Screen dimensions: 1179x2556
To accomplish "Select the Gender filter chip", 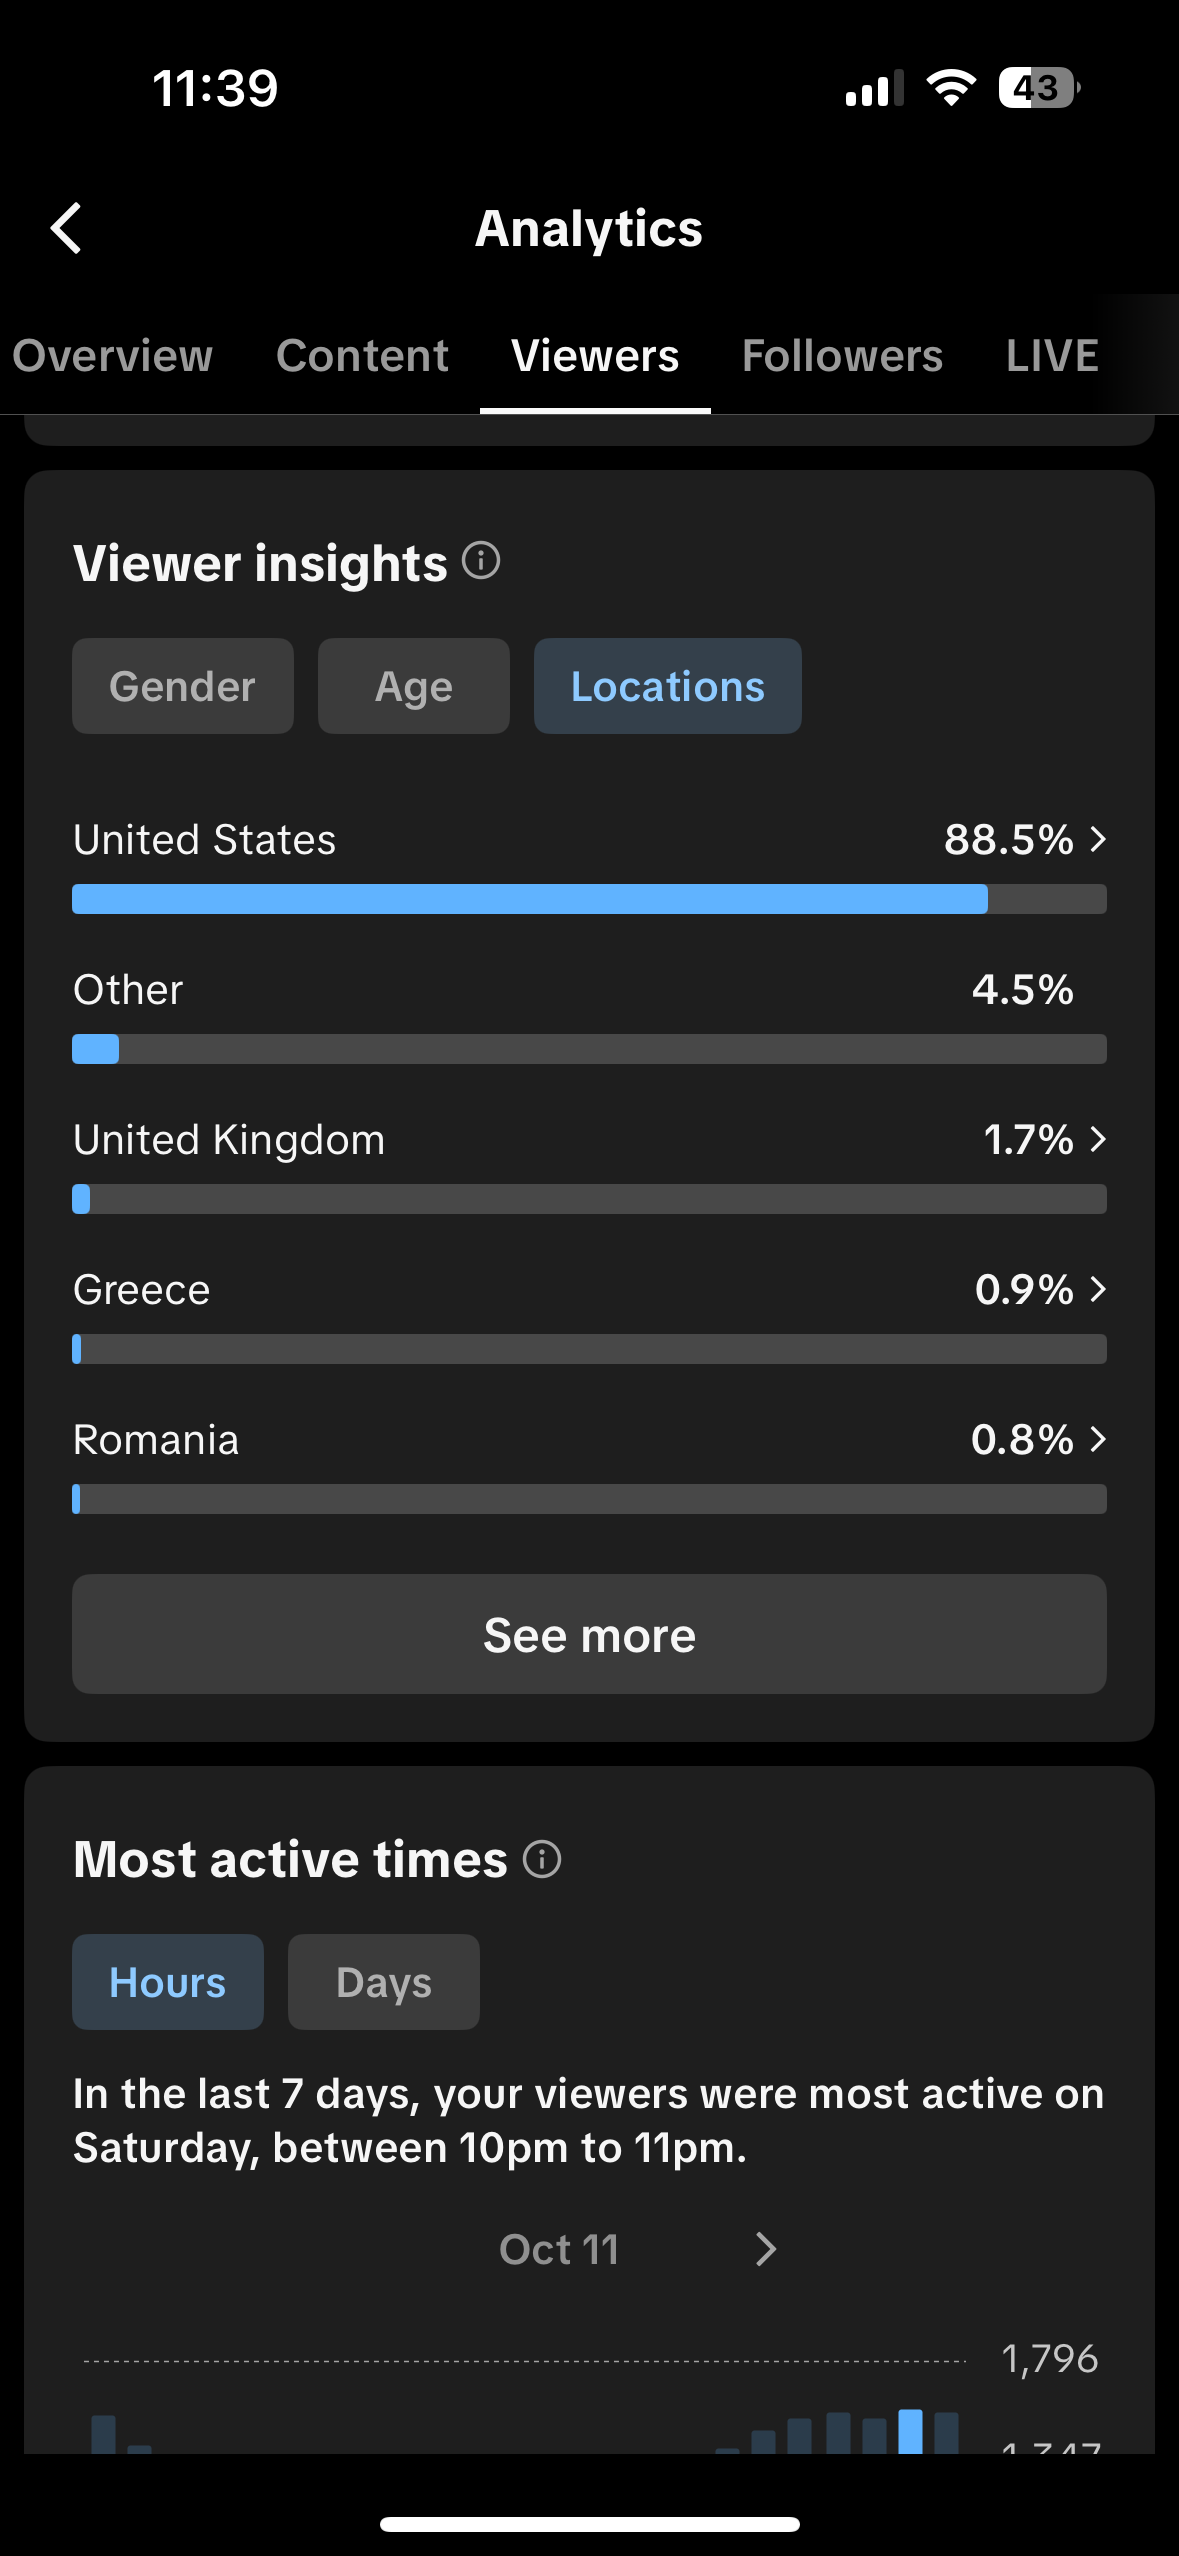I will point(183,686).
